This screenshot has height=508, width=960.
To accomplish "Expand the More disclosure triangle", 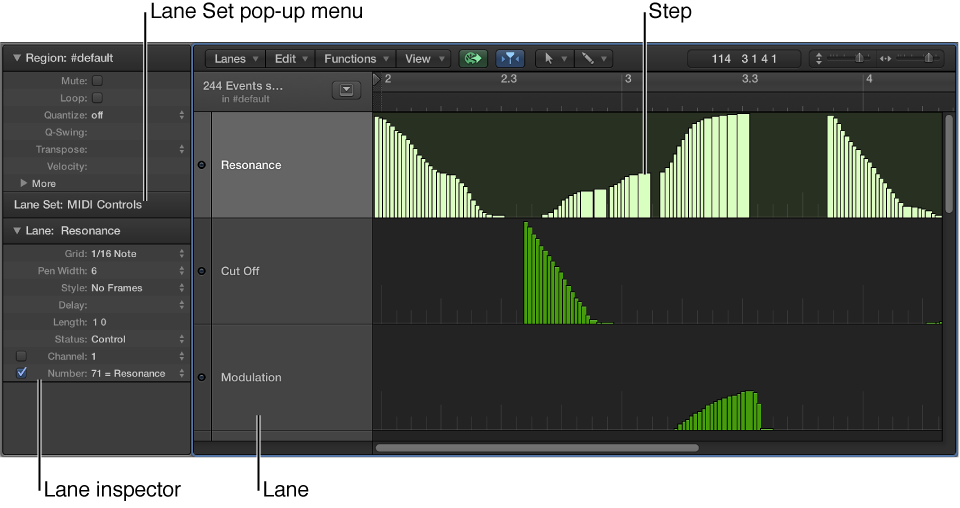I will [24, 183].
